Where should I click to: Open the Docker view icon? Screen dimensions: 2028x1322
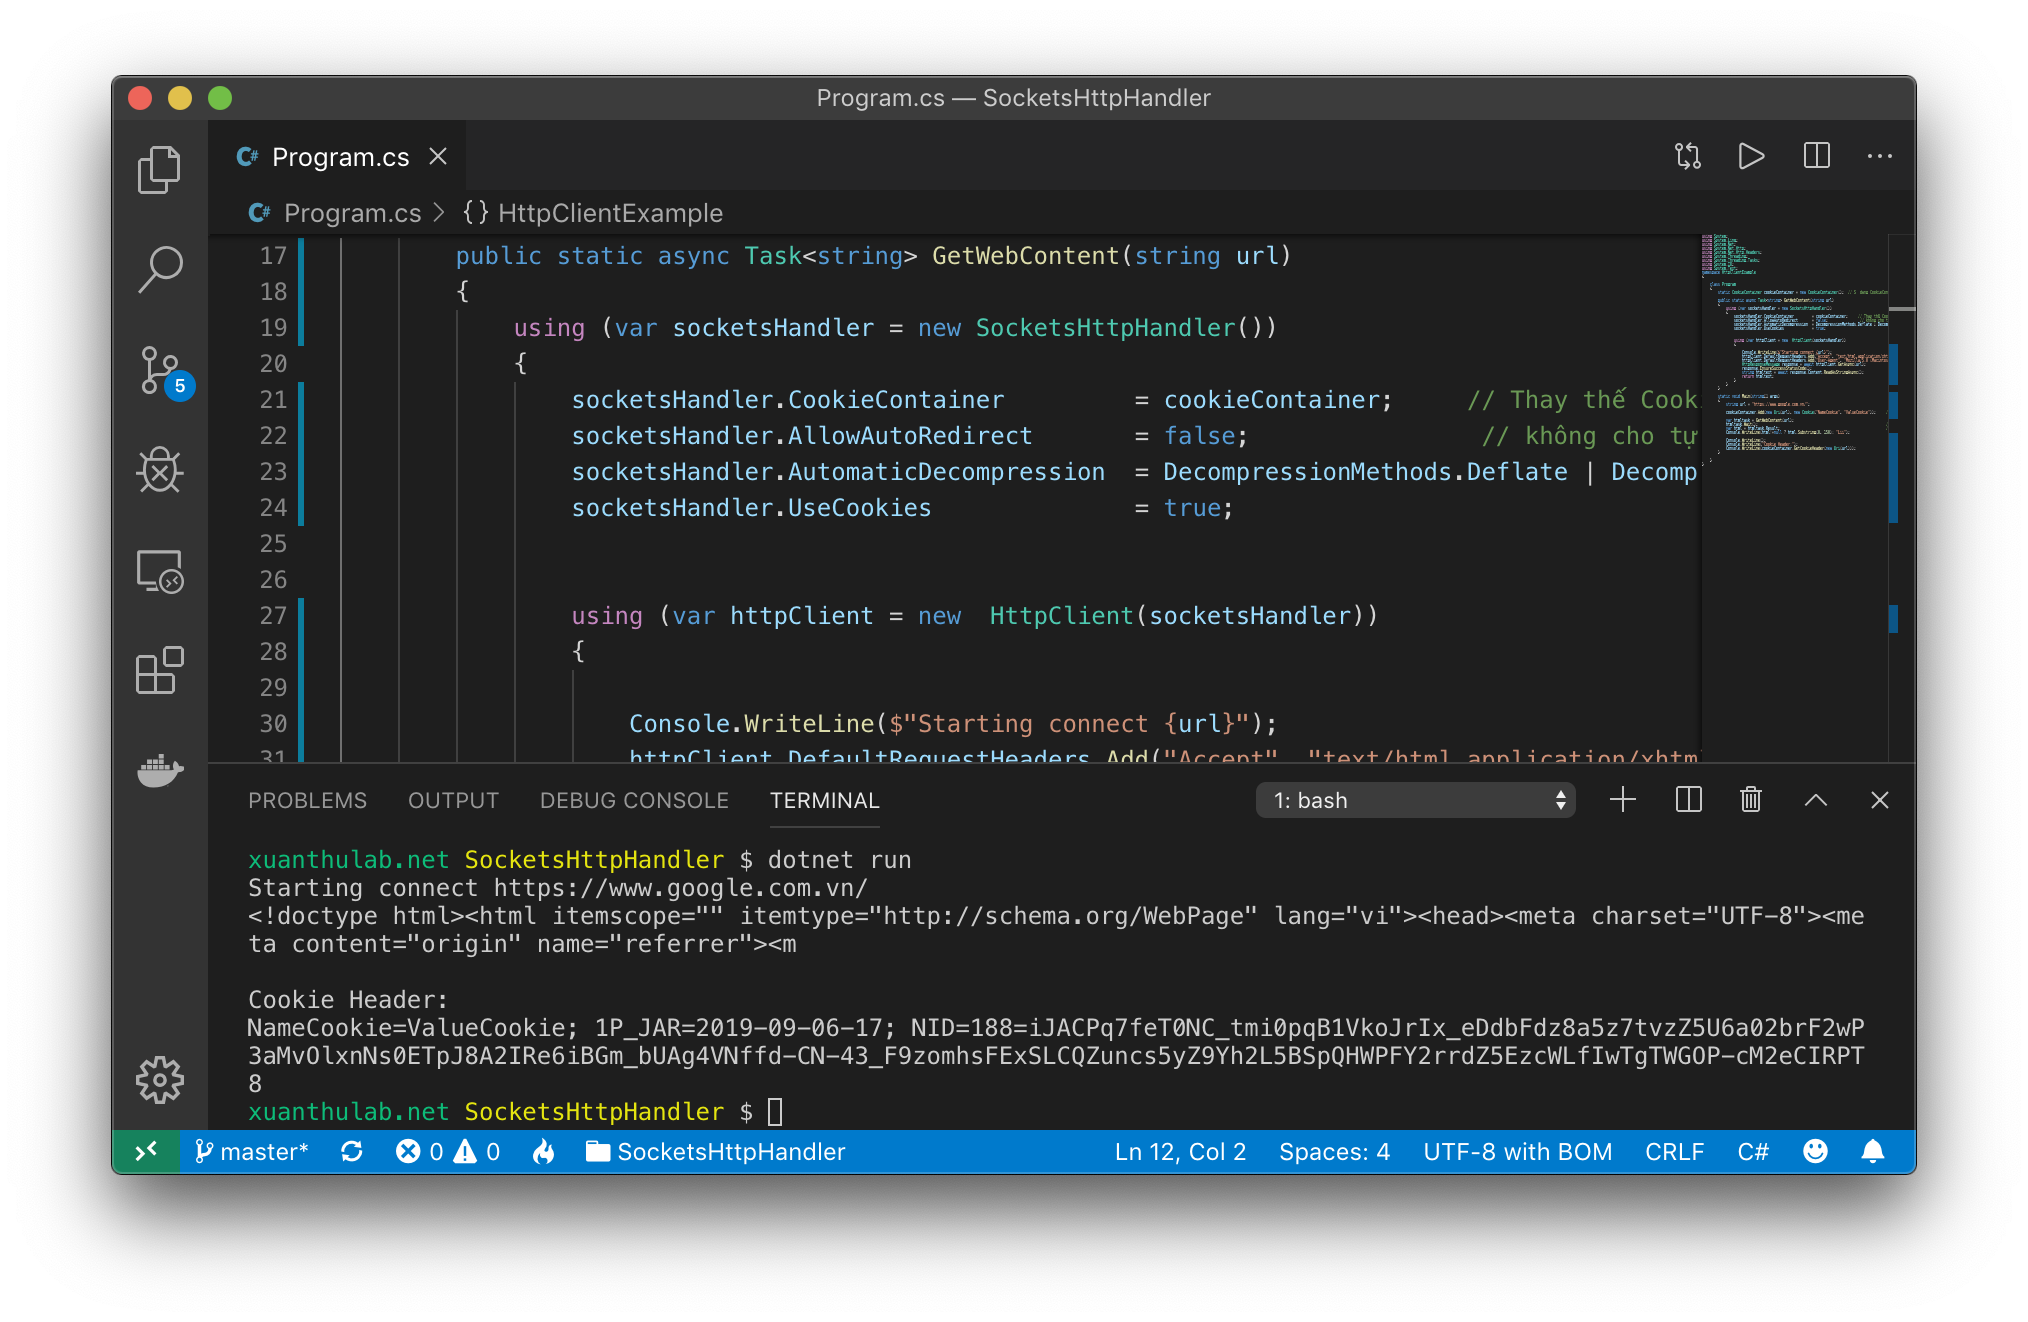159,770
